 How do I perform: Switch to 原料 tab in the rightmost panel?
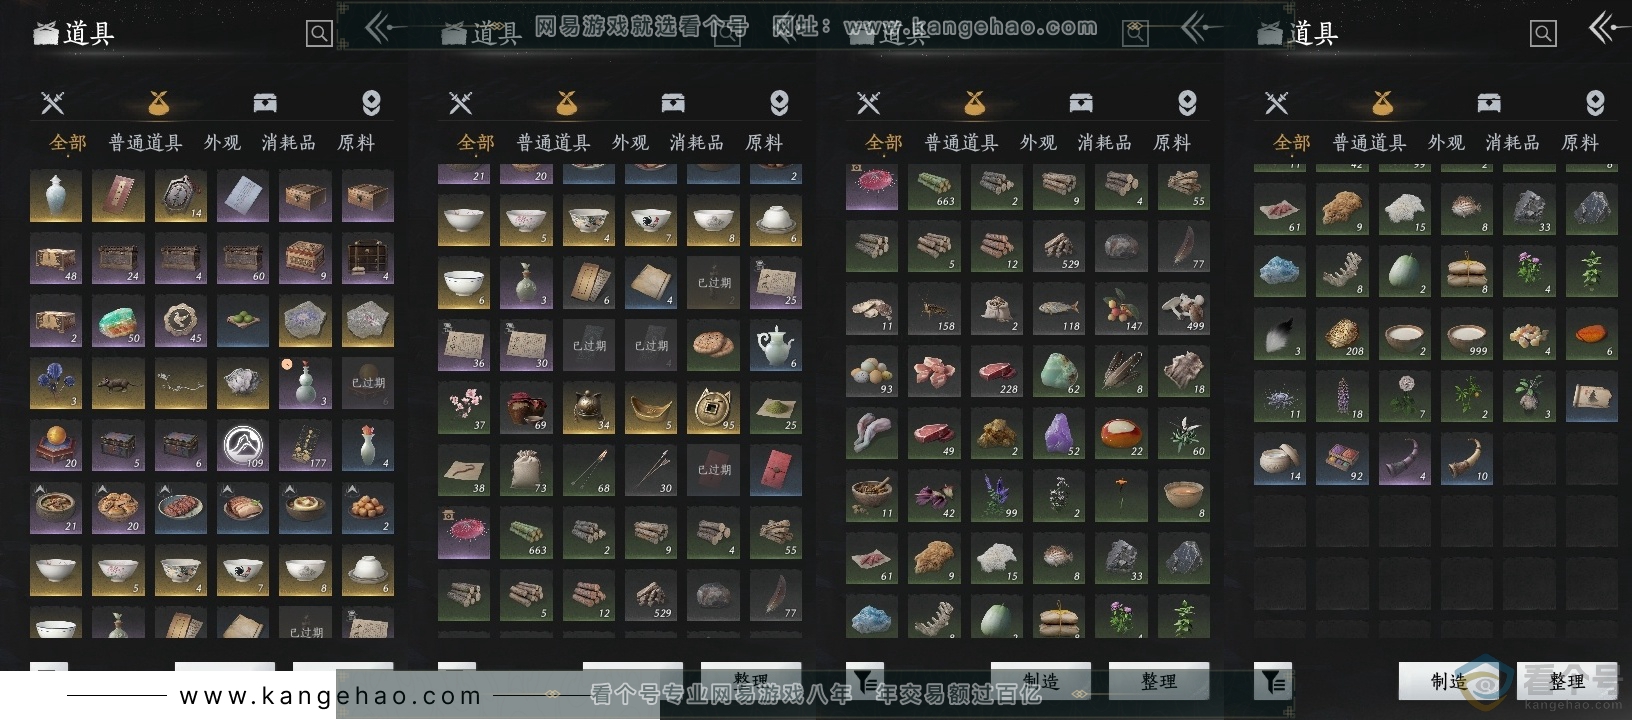coord(1580,143)
